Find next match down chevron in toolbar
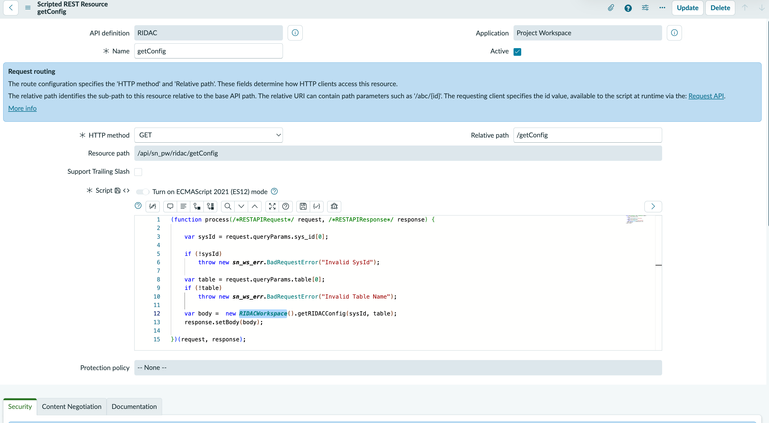The width and height of the screenshot is (769, 423). click(241, 206)
